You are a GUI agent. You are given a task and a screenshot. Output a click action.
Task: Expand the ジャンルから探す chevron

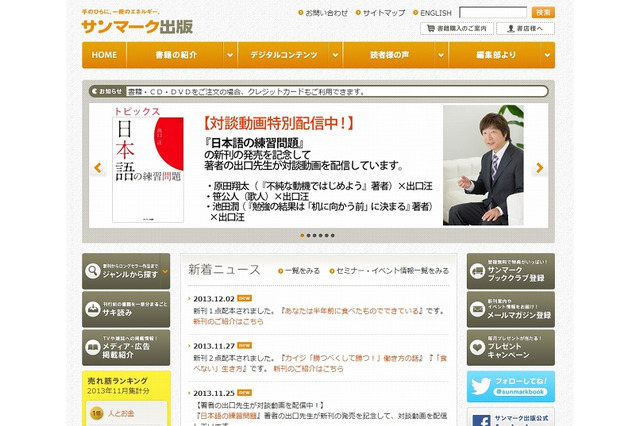[x=165, y=271]
